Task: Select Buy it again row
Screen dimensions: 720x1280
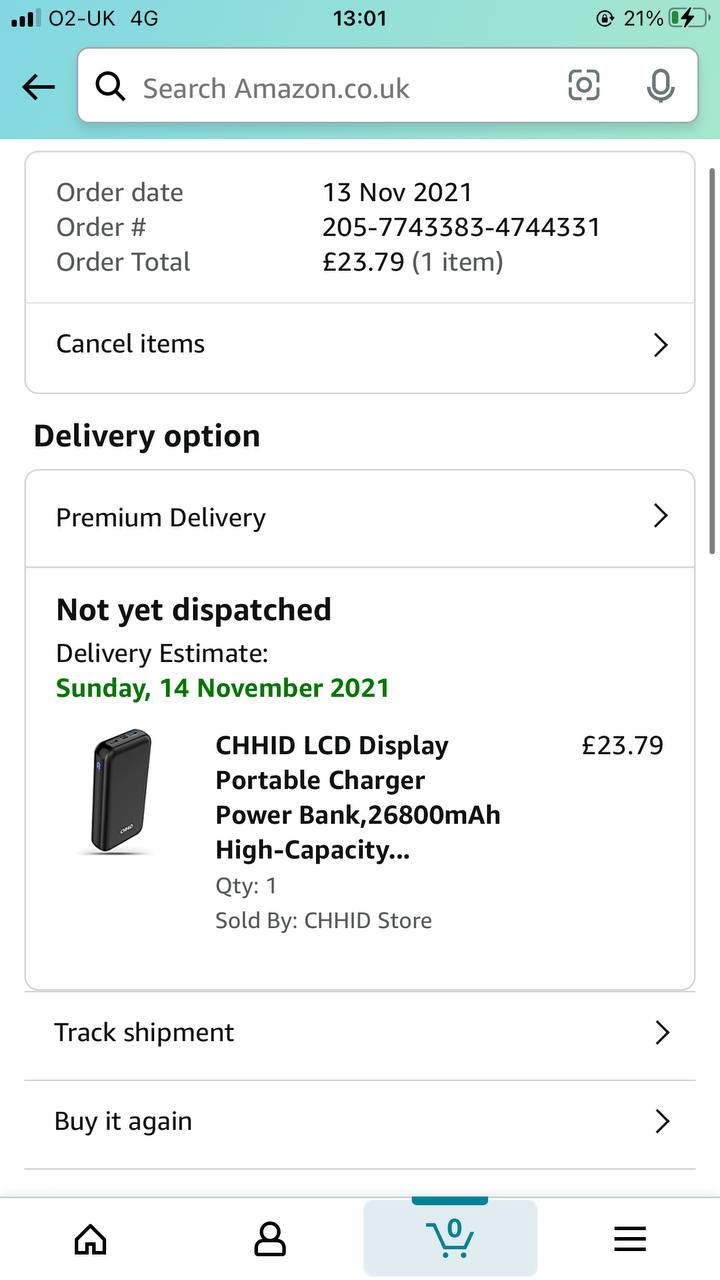Action: 300,1122
